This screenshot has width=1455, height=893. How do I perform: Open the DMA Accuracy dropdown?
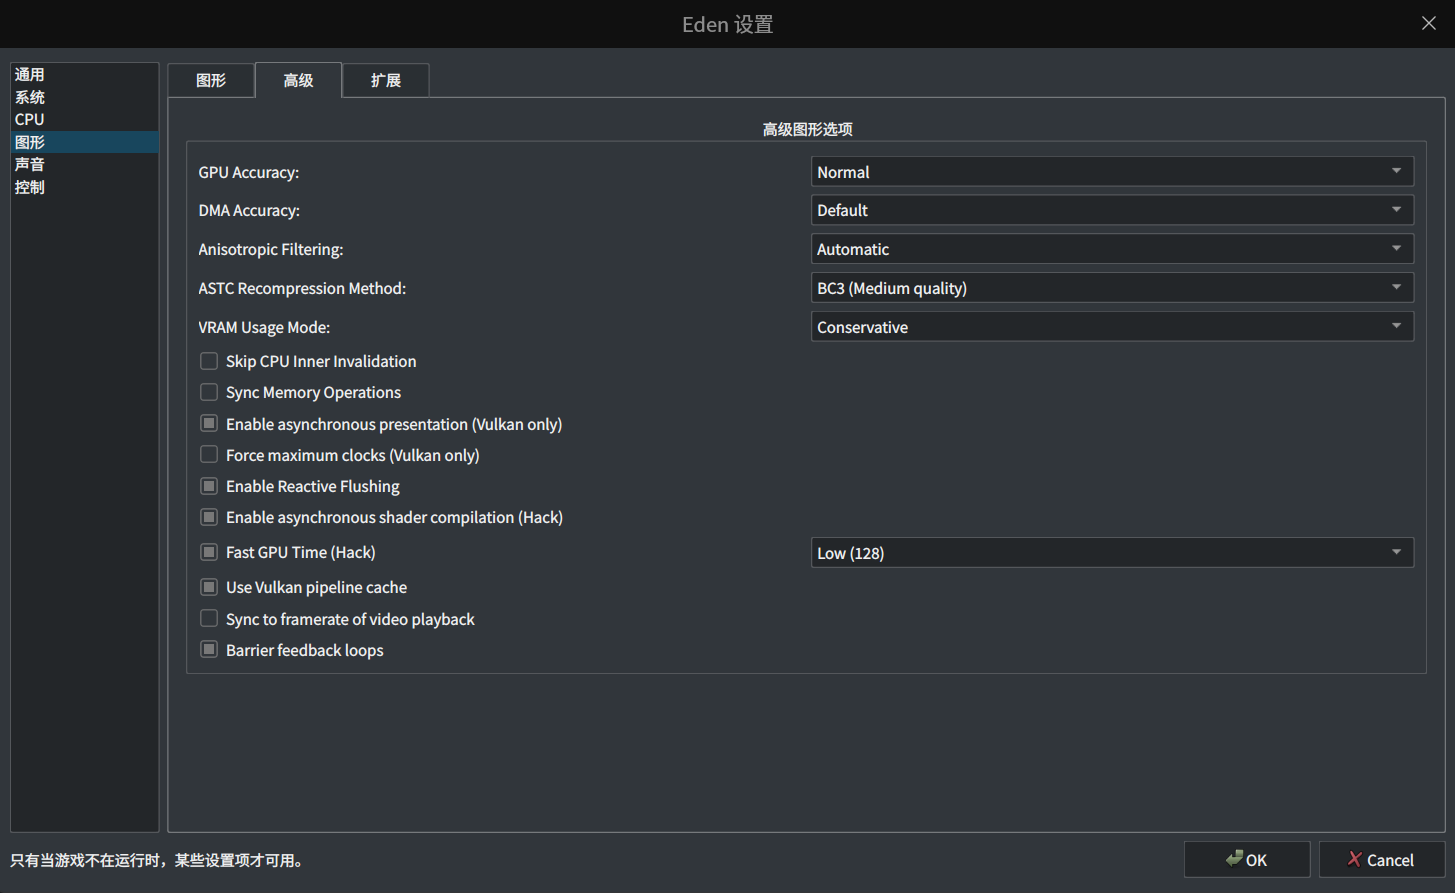pyautogui.click(x=1112, y=210)
